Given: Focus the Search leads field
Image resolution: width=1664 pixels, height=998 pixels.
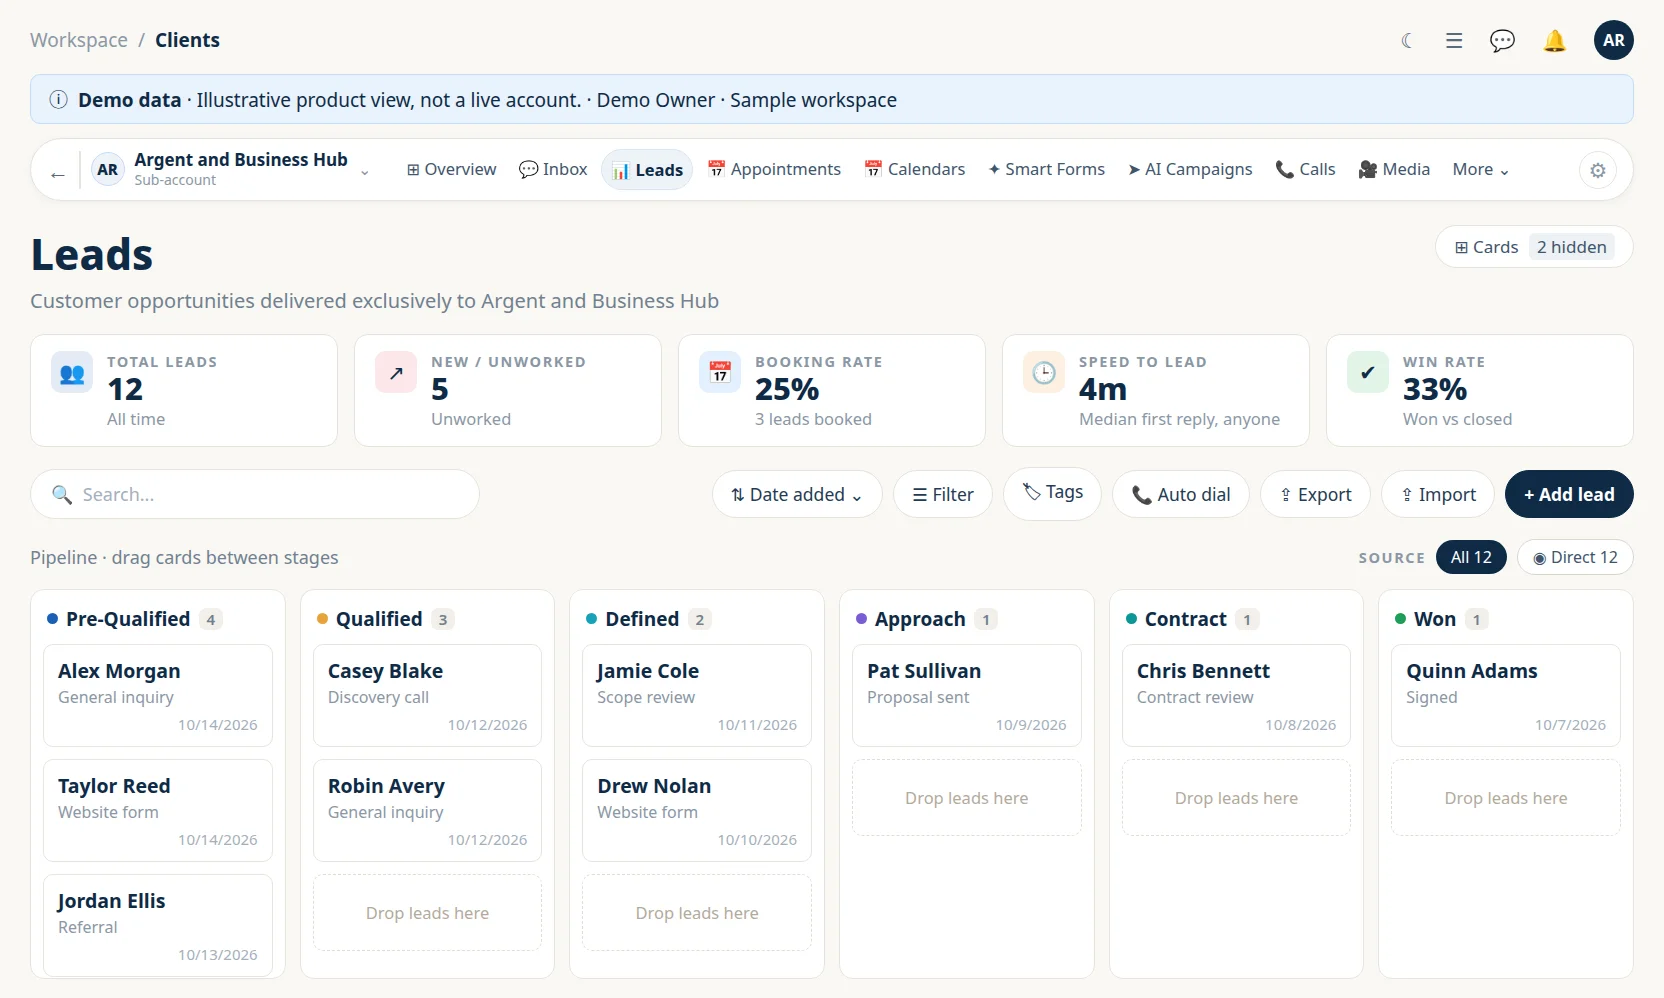Looking at the screenshot, I should click(x=255, y=494).
